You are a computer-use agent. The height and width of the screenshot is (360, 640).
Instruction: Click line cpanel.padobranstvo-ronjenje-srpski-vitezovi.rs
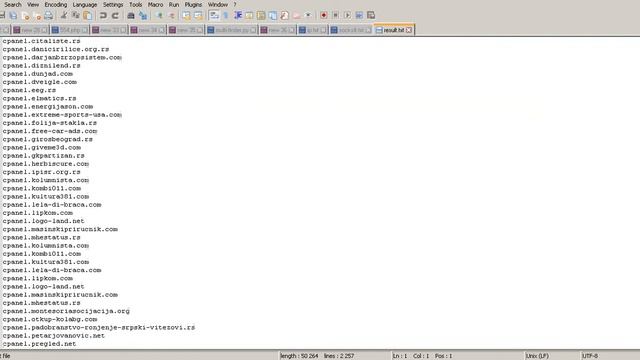99,327
